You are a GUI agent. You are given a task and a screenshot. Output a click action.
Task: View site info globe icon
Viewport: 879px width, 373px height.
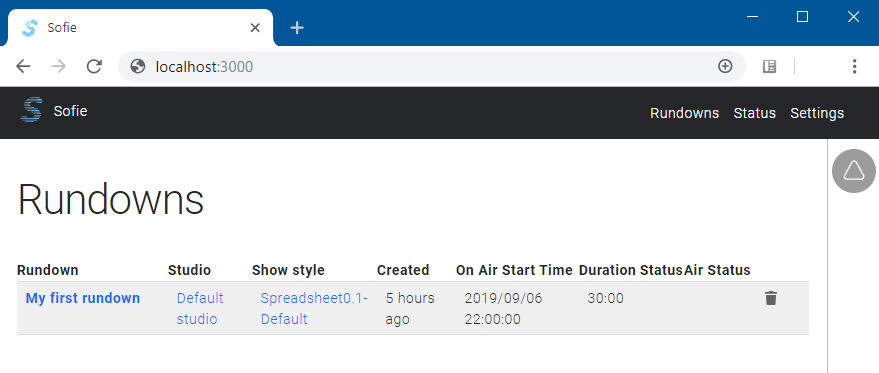tap(137, 67)
